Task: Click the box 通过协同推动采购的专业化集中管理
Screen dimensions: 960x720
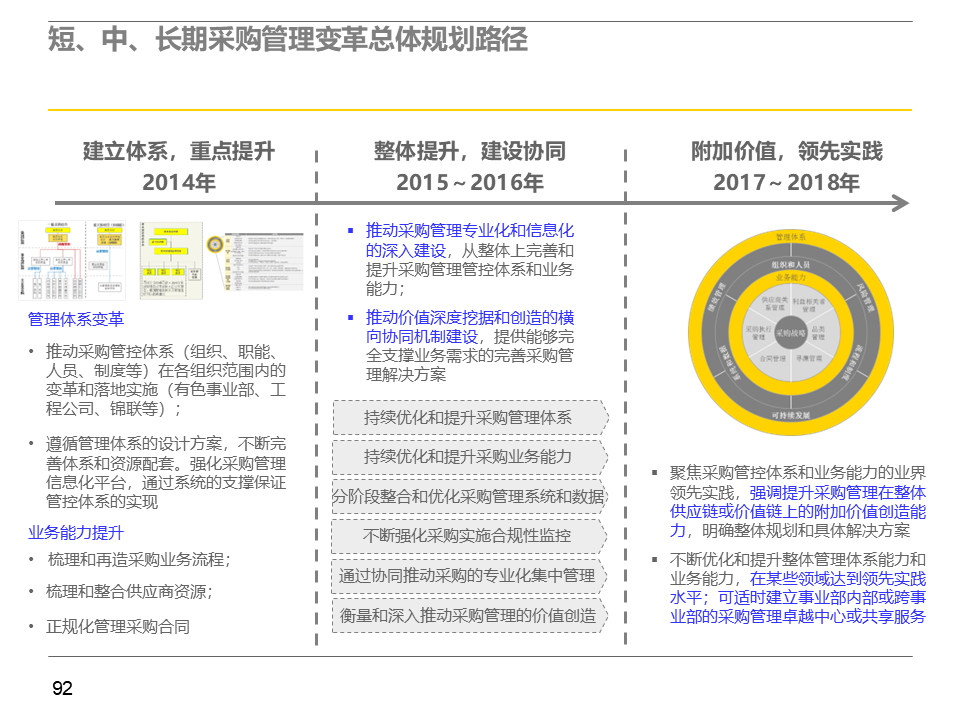Action: pos(470,576)
